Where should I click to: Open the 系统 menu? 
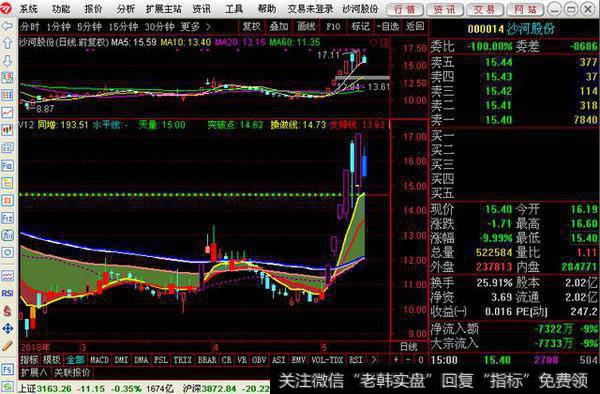28,9
